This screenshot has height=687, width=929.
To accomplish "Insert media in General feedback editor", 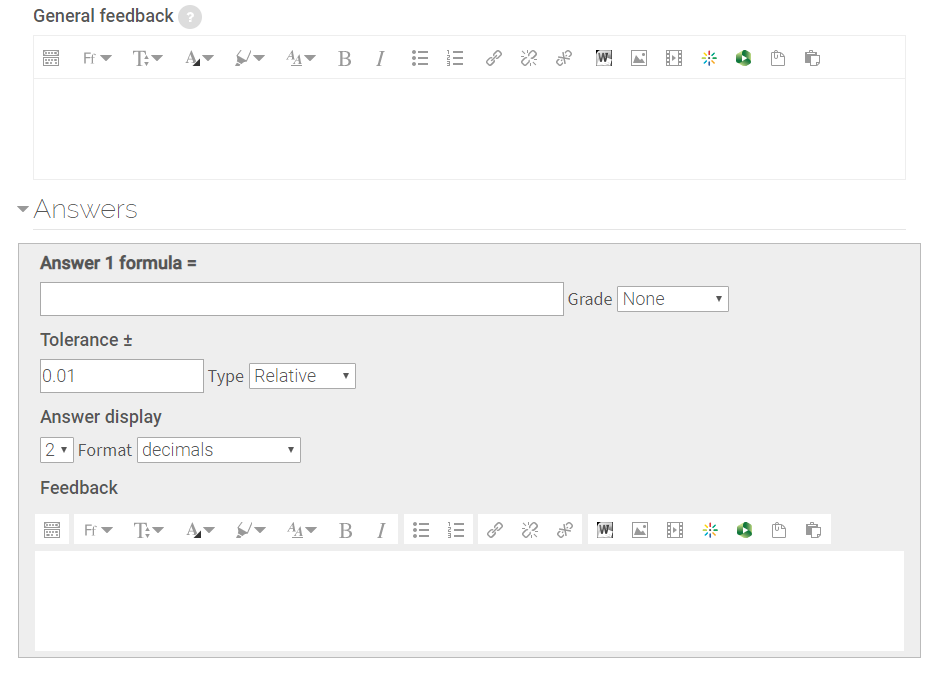I will (x=674, y=58).
